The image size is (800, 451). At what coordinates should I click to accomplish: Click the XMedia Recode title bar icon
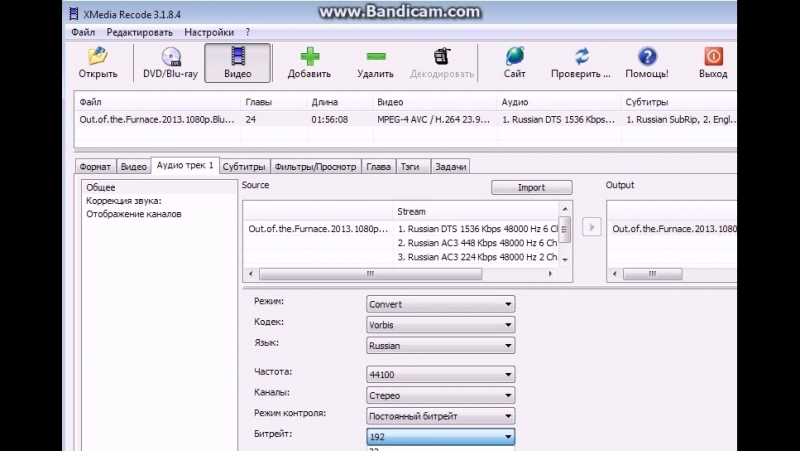[74, 14]
